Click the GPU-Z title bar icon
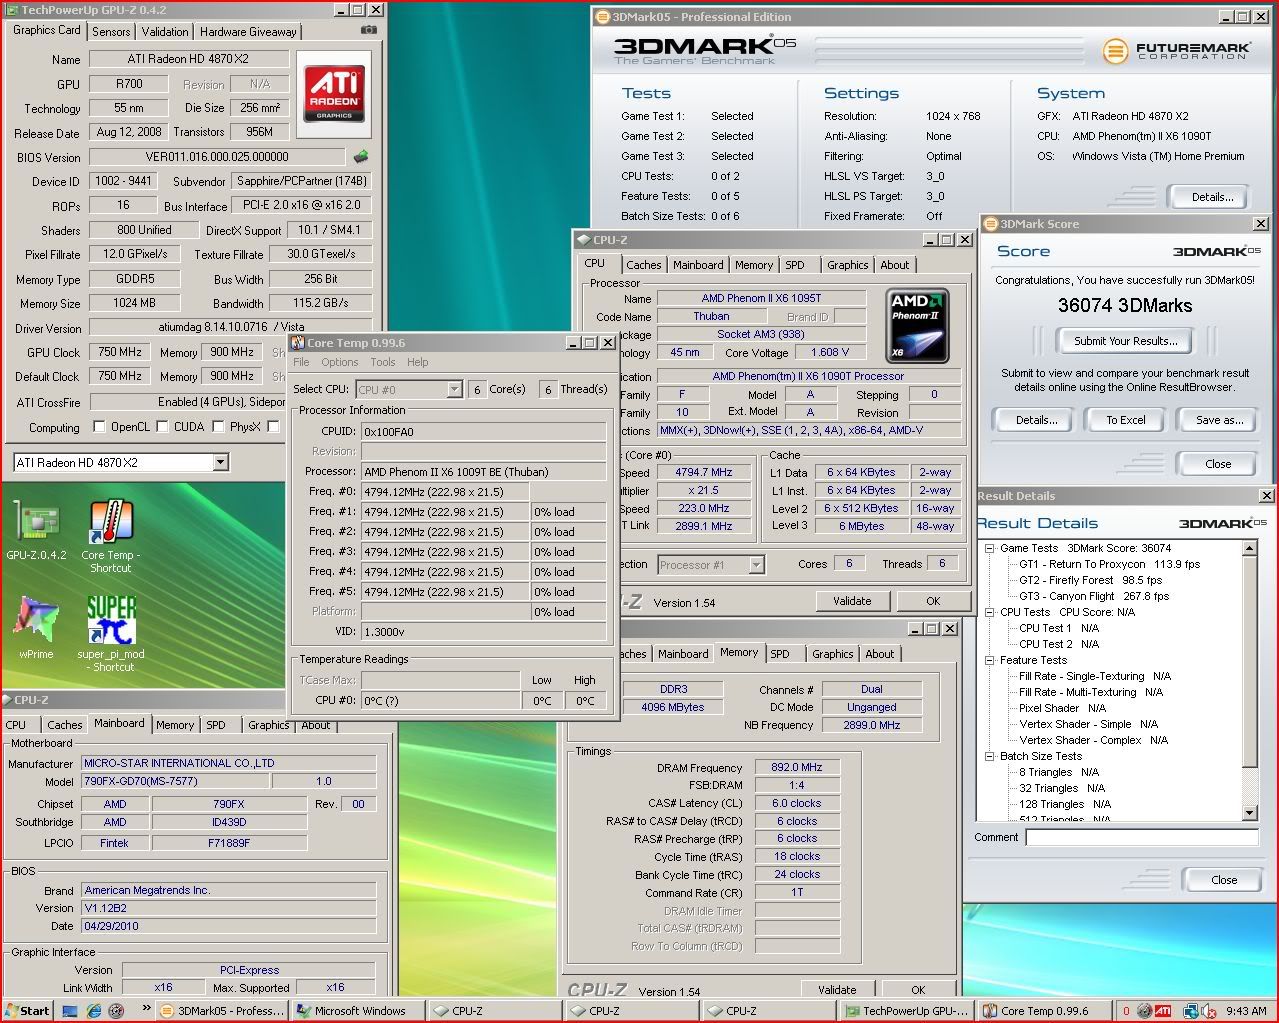 coord(11,10)
